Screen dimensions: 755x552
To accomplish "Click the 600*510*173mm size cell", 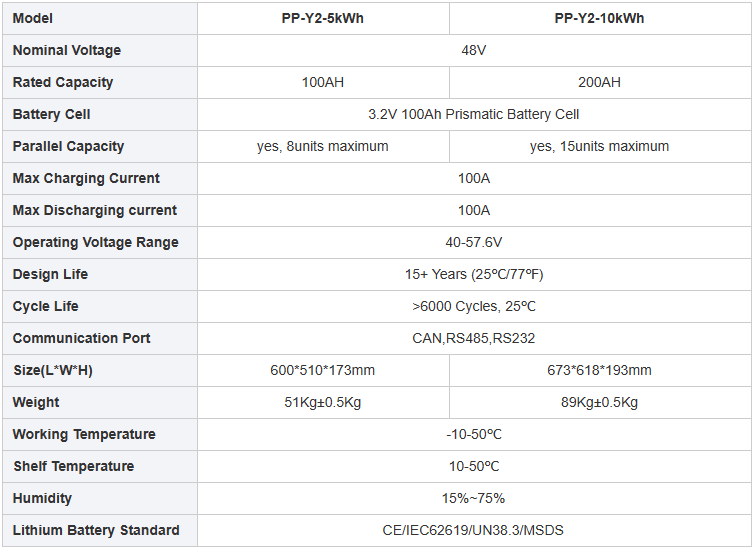I will [x=323, y=370].
